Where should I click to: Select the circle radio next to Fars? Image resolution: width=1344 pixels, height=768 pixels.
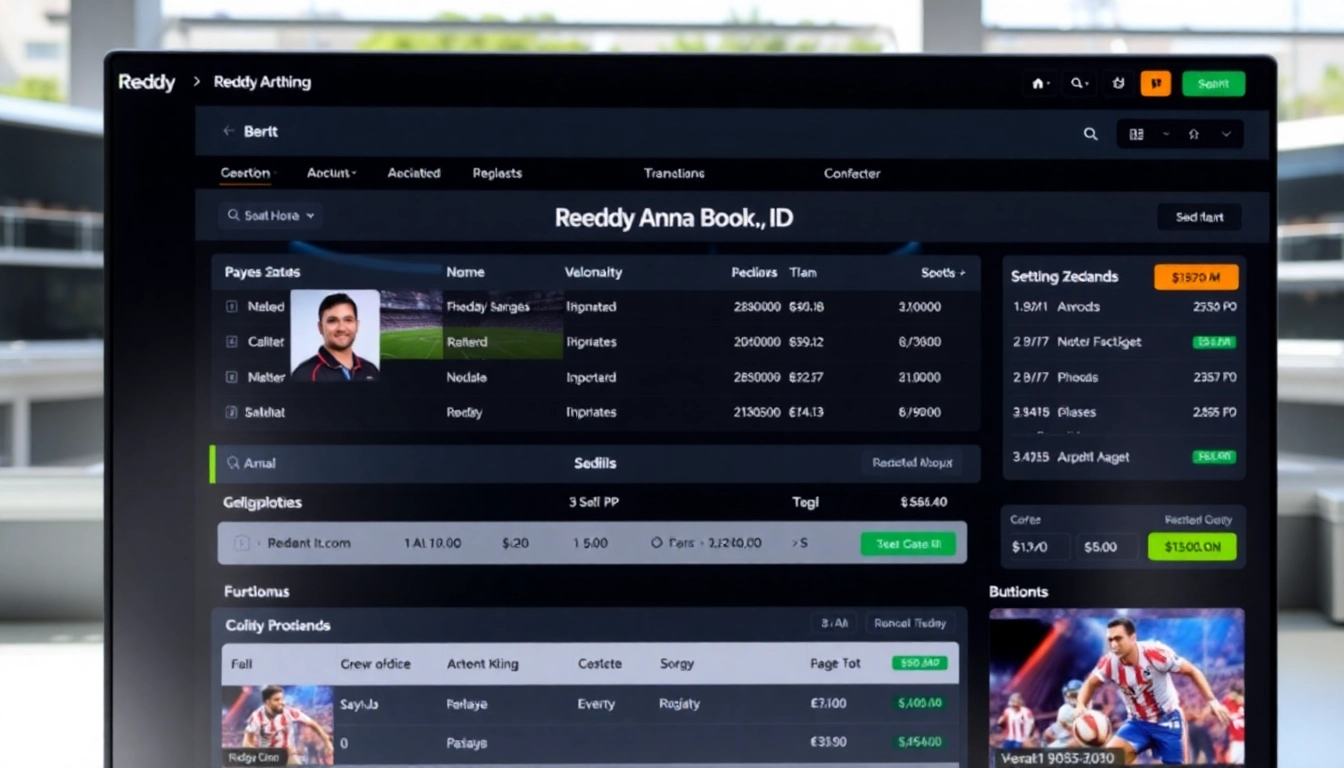click(x=657, y=543)
